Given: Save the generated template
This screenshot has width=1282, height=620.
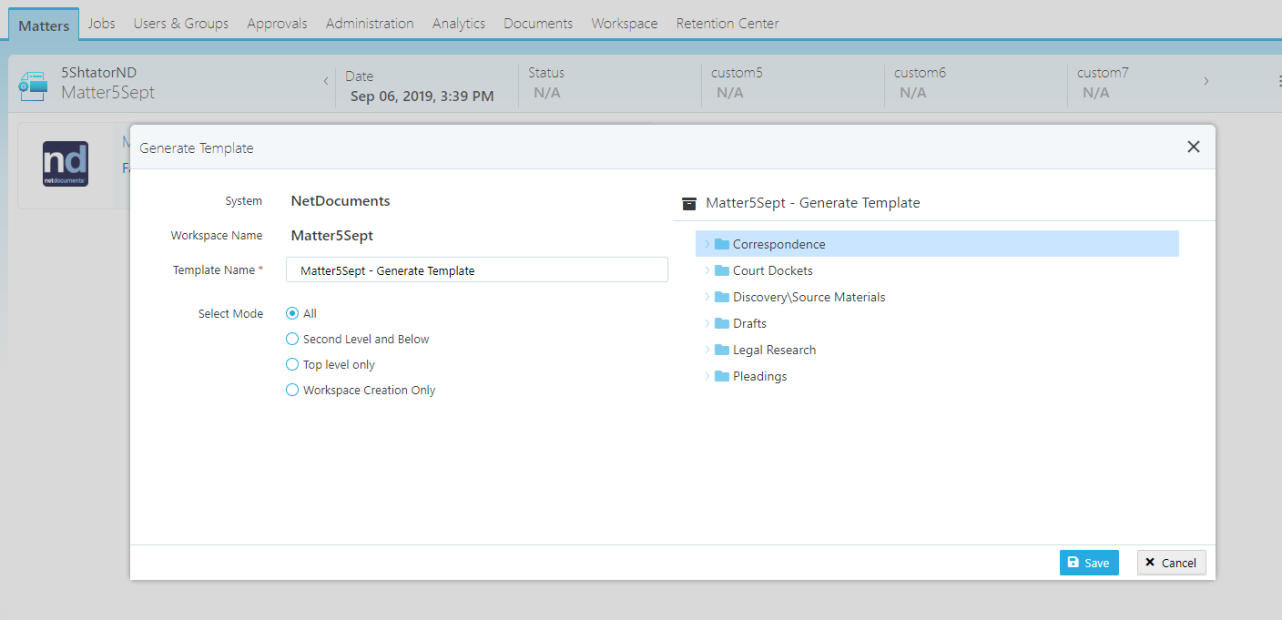Looking at the screenshot, I should tap(1089, 563).
